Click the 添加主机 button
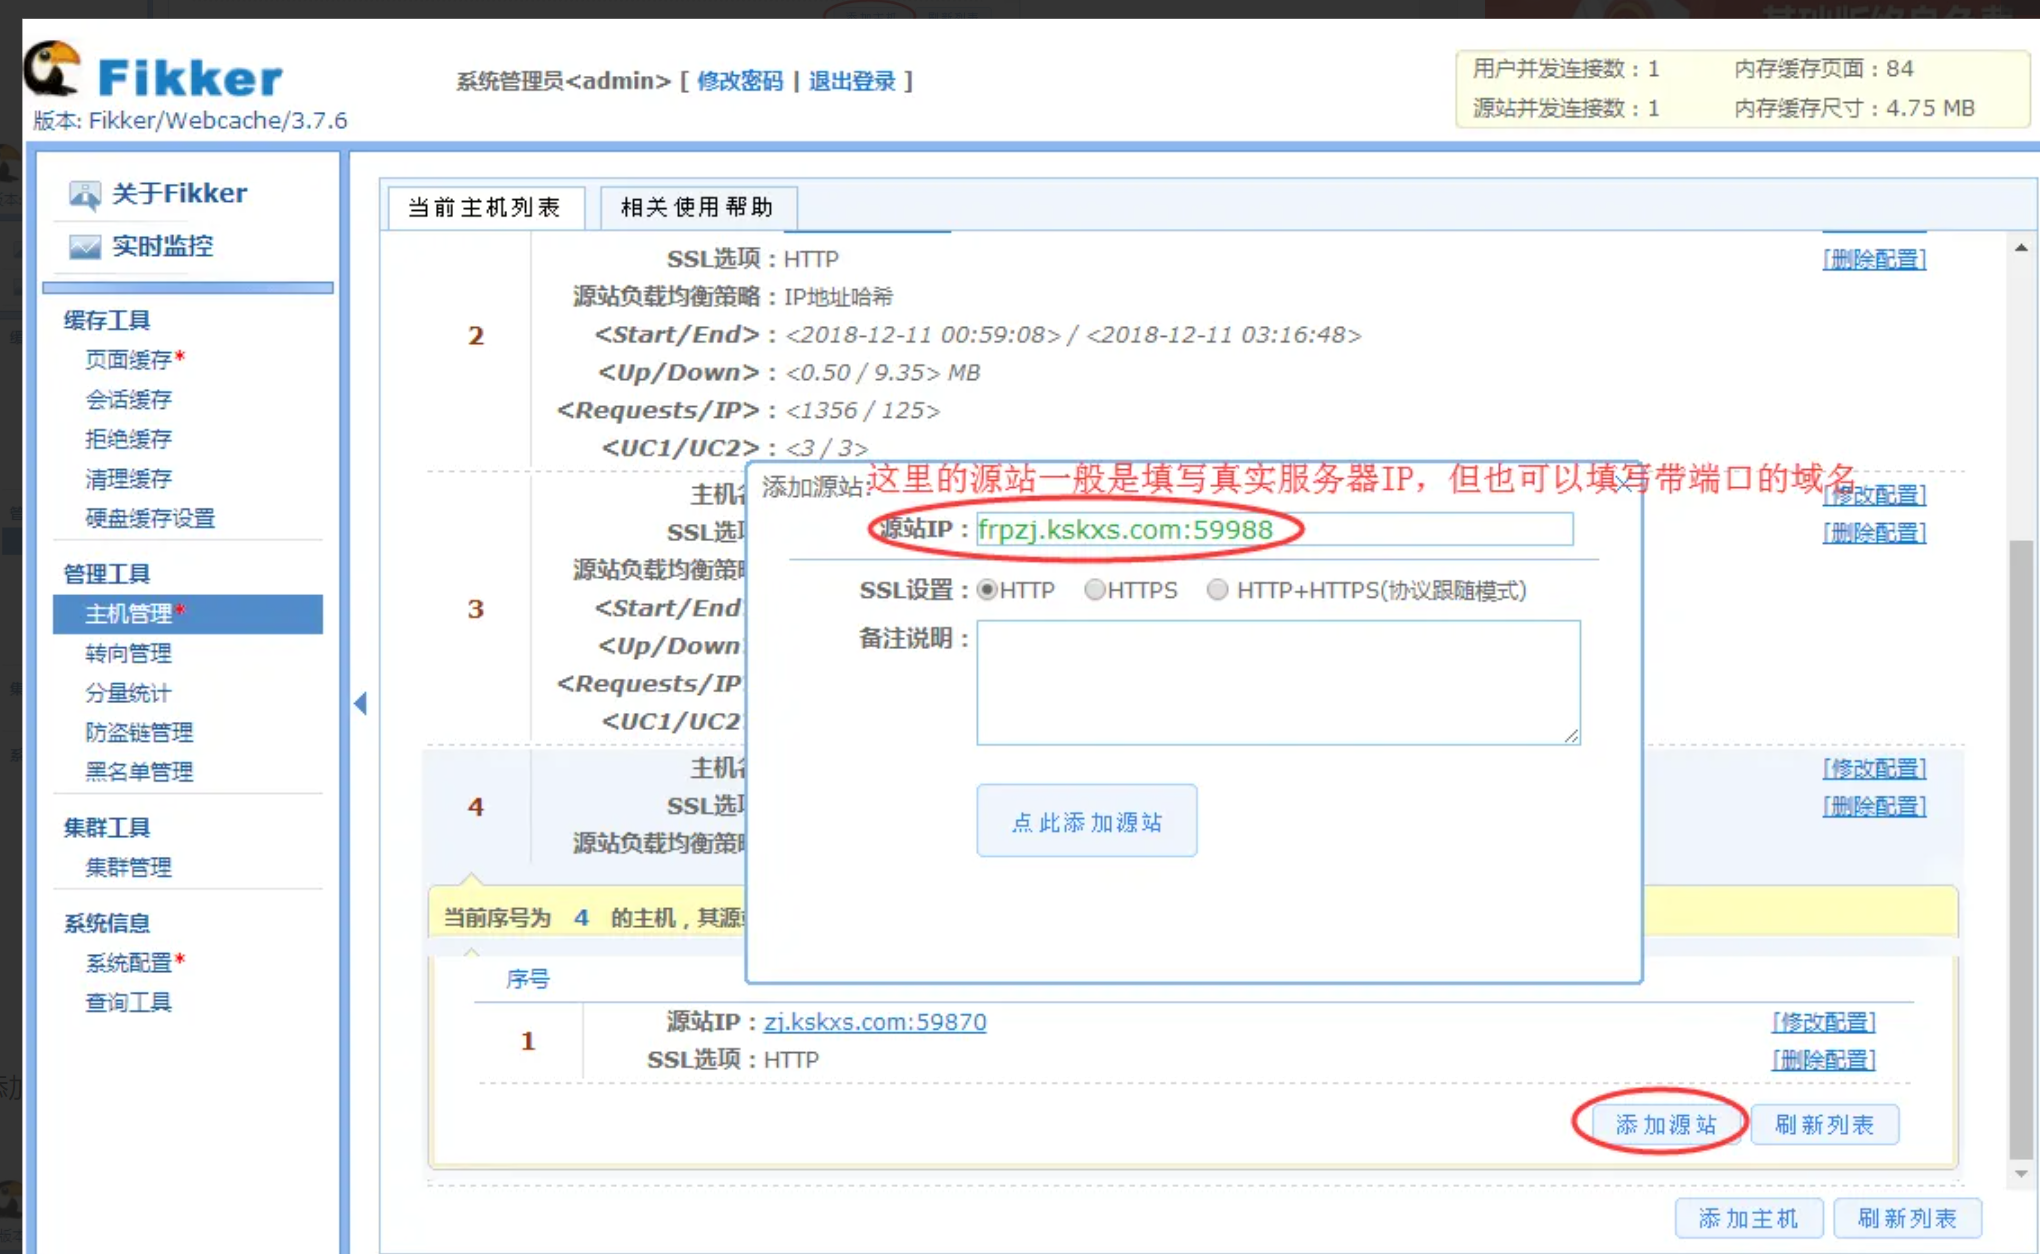Image resolution: width=2040 pixels, height=1254 pixels. coord(1749,1218)
